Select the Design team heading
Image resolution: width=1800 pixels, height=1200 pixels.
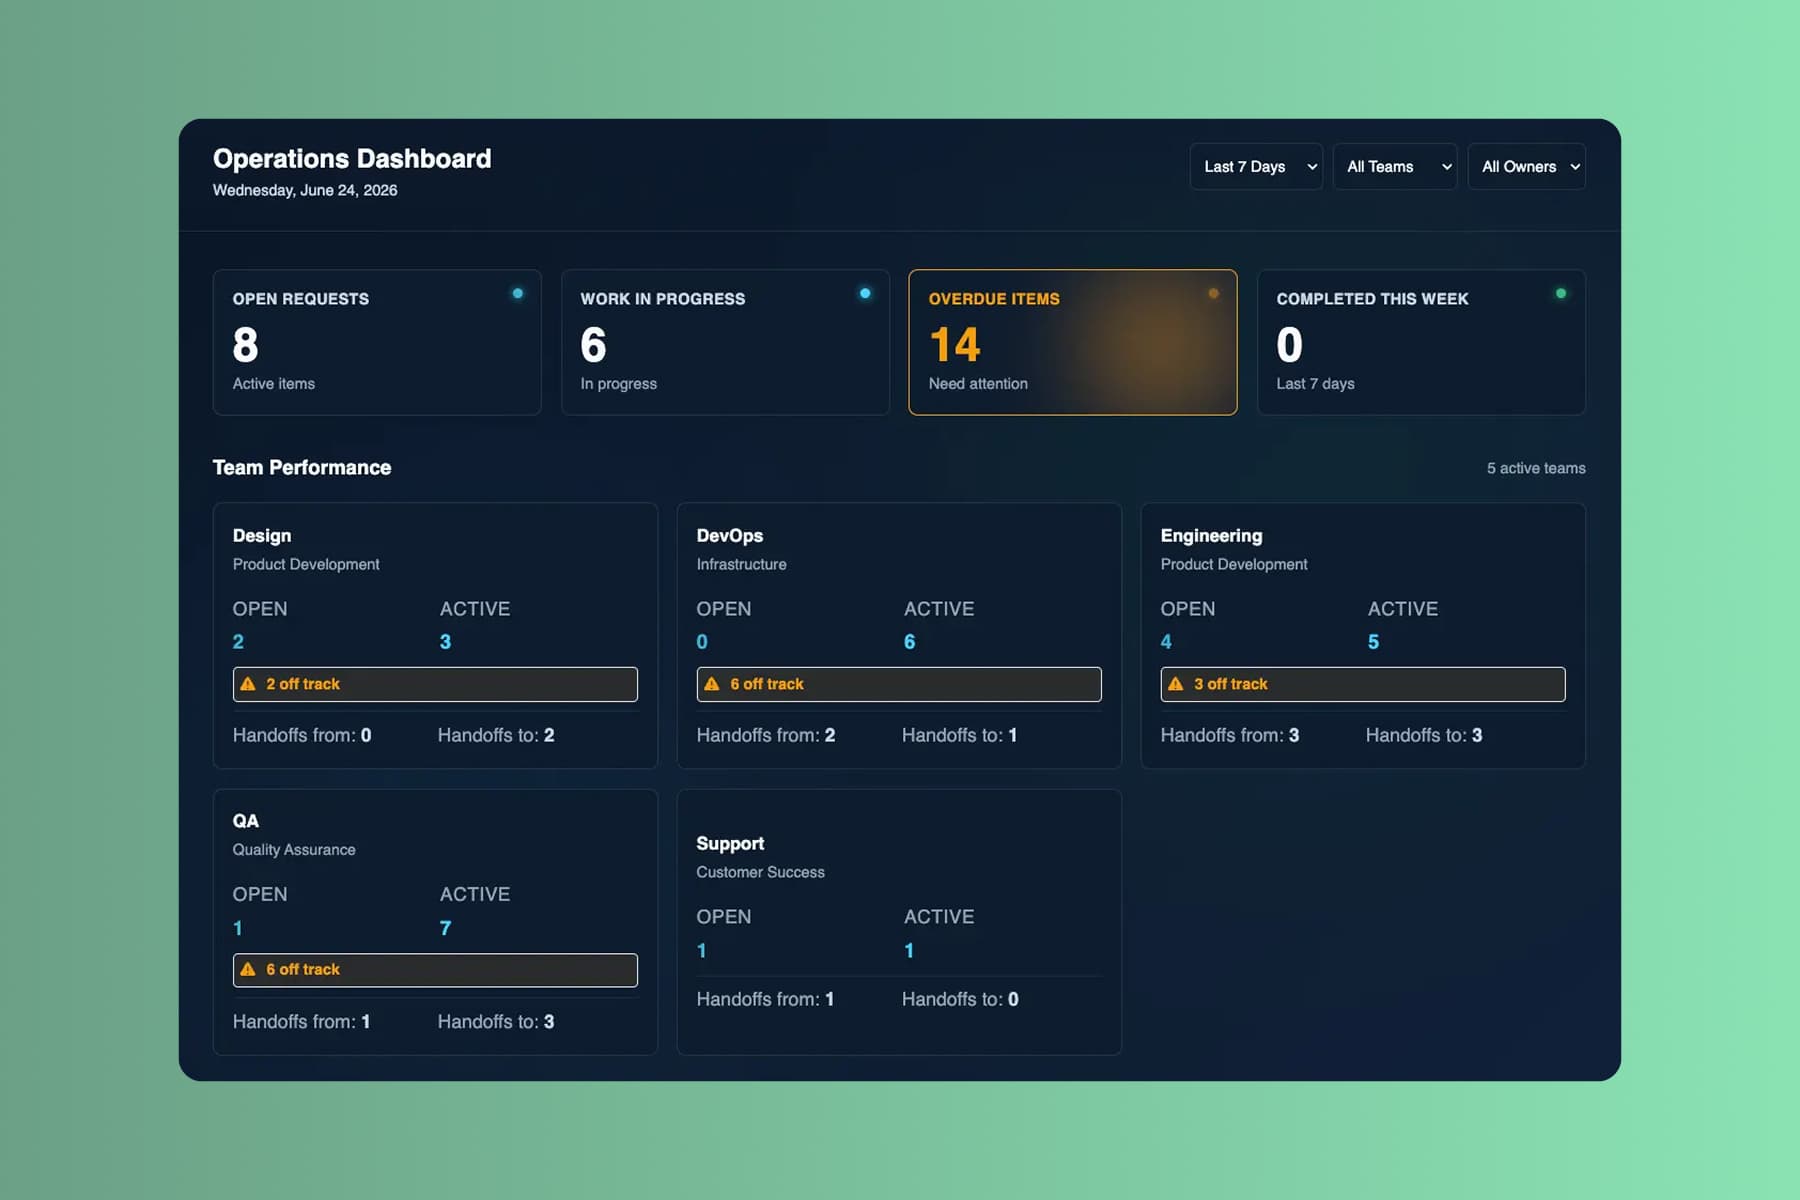(262, 536)
